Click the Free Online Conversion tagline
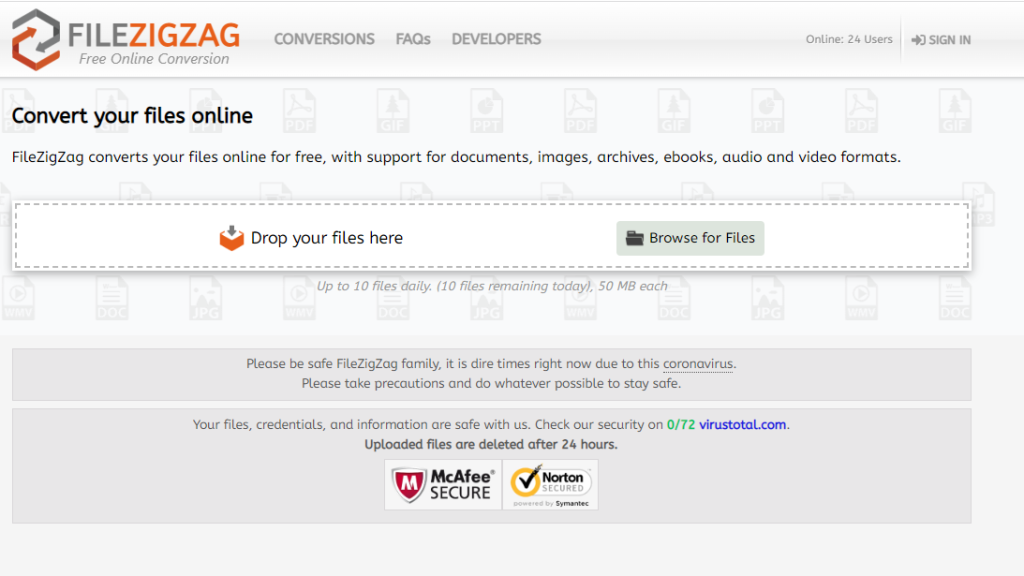Viewport: 1024px width, 576px height. pos(154,59)
